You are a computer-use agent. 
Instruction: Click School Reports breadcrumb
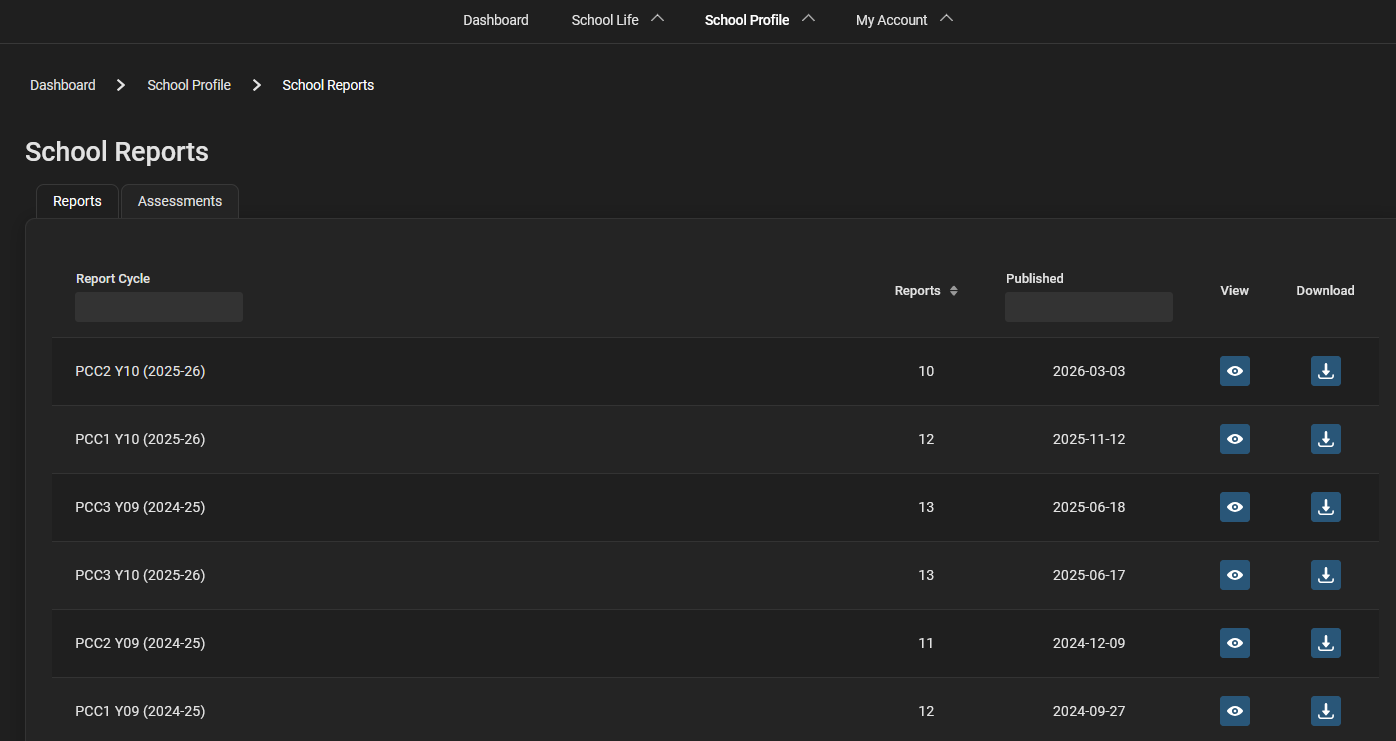(328, 85)
